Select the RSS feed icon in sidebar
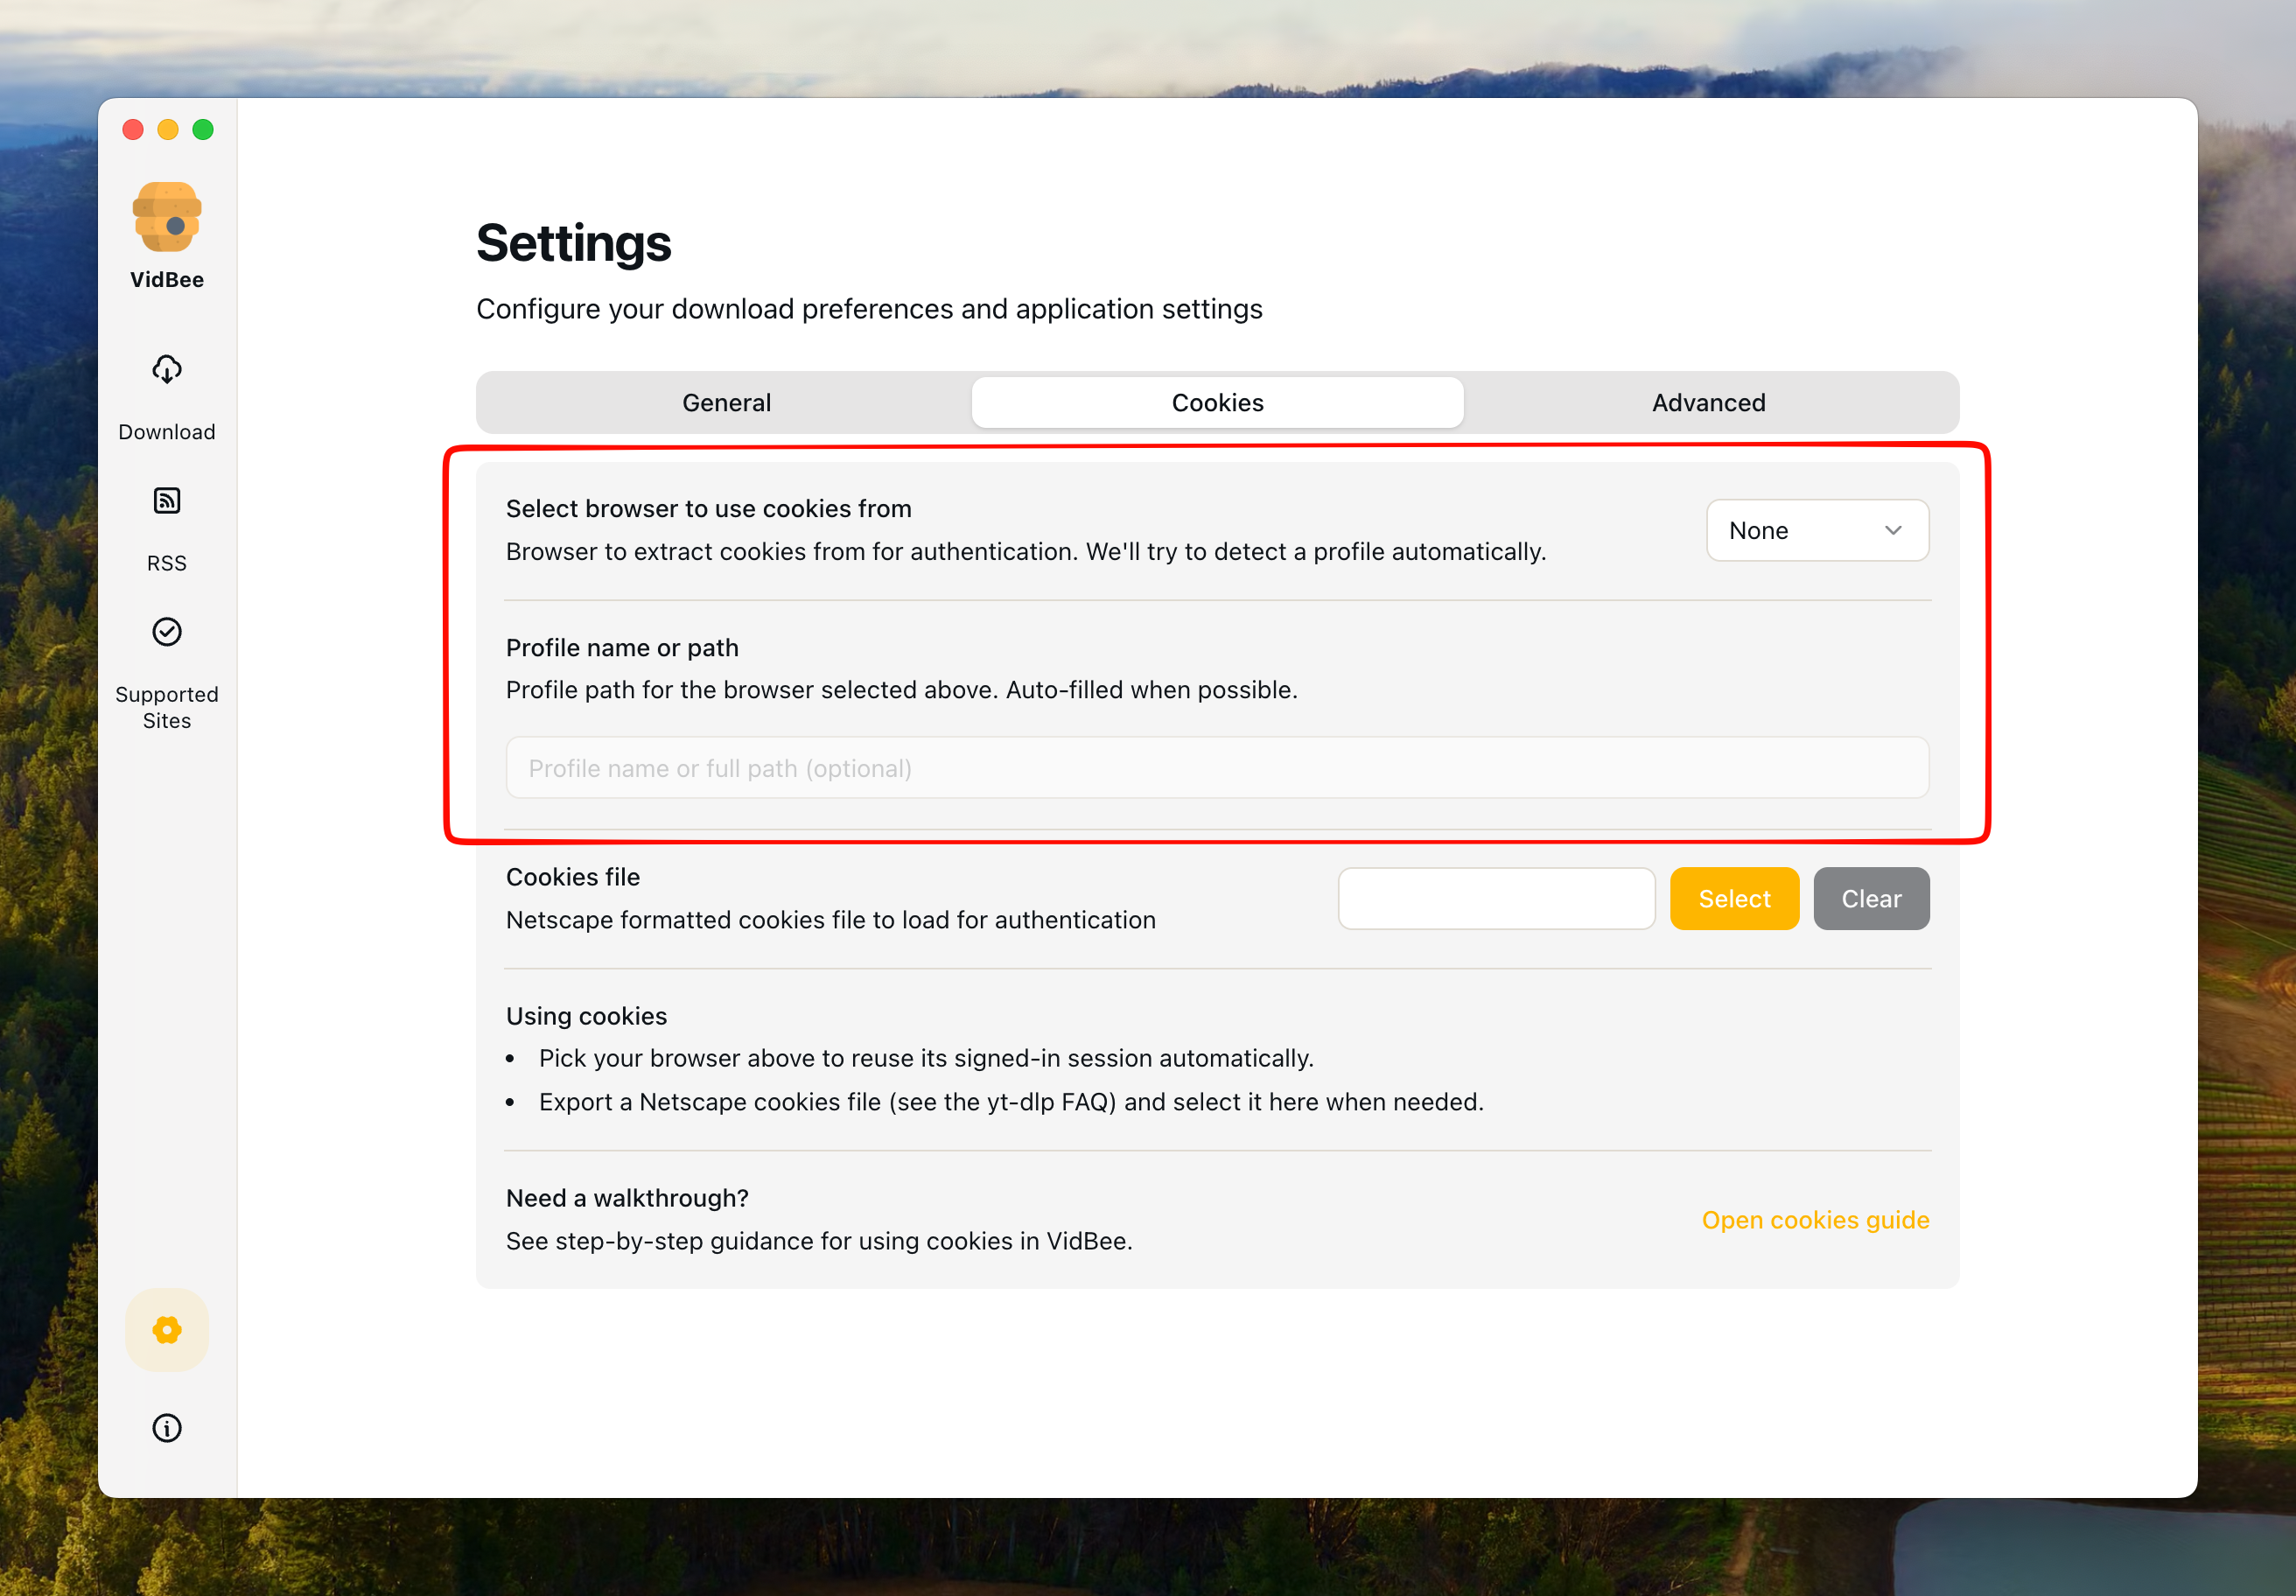This screenshot has height=1596, width=2296. click(x=166, y=501)
